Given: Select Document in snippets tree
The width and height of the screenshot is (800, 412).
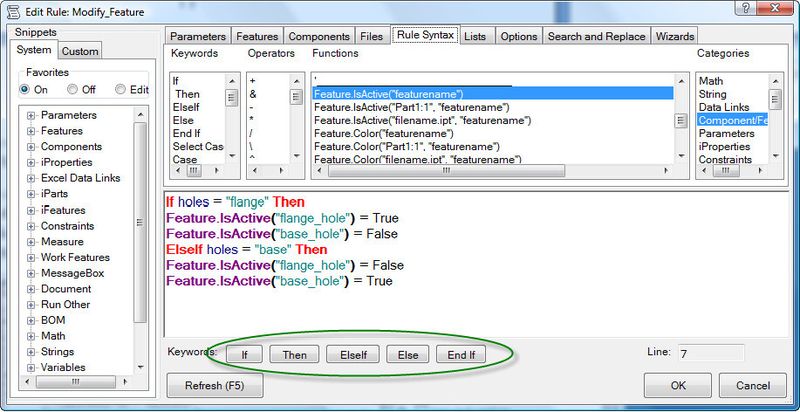Looking at the screenshot, I should click(66, 289).
